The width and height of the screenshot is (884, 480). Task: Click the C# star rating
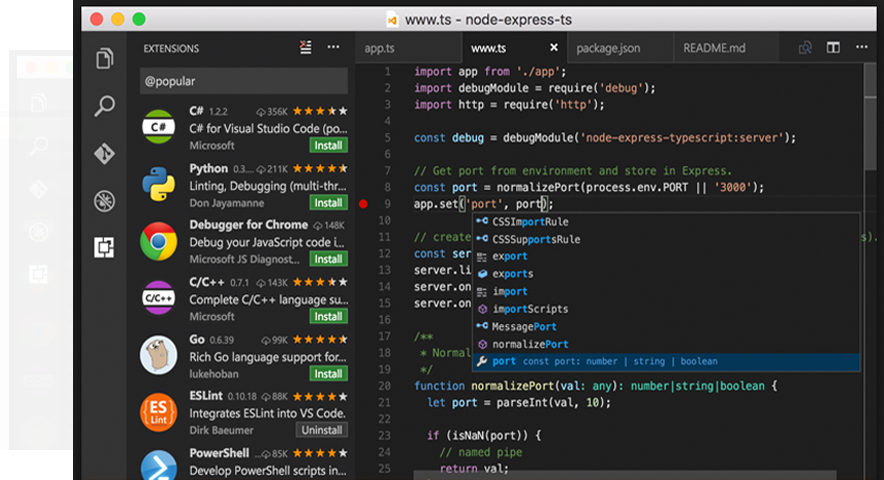tap(320, 111)
